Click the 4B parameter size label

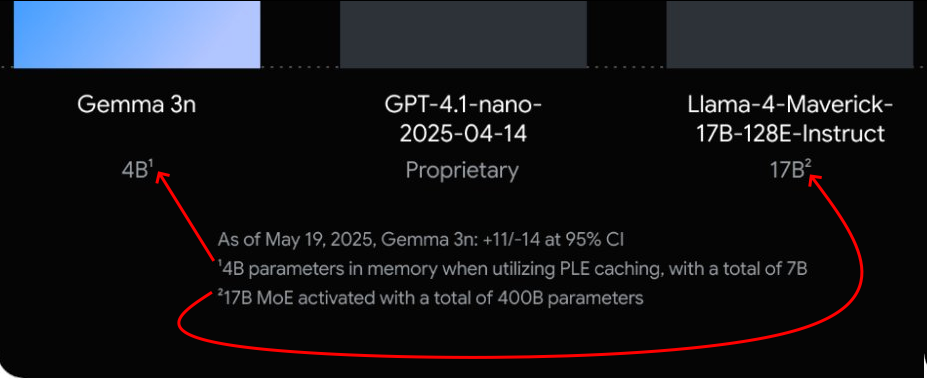click(137, 171)
